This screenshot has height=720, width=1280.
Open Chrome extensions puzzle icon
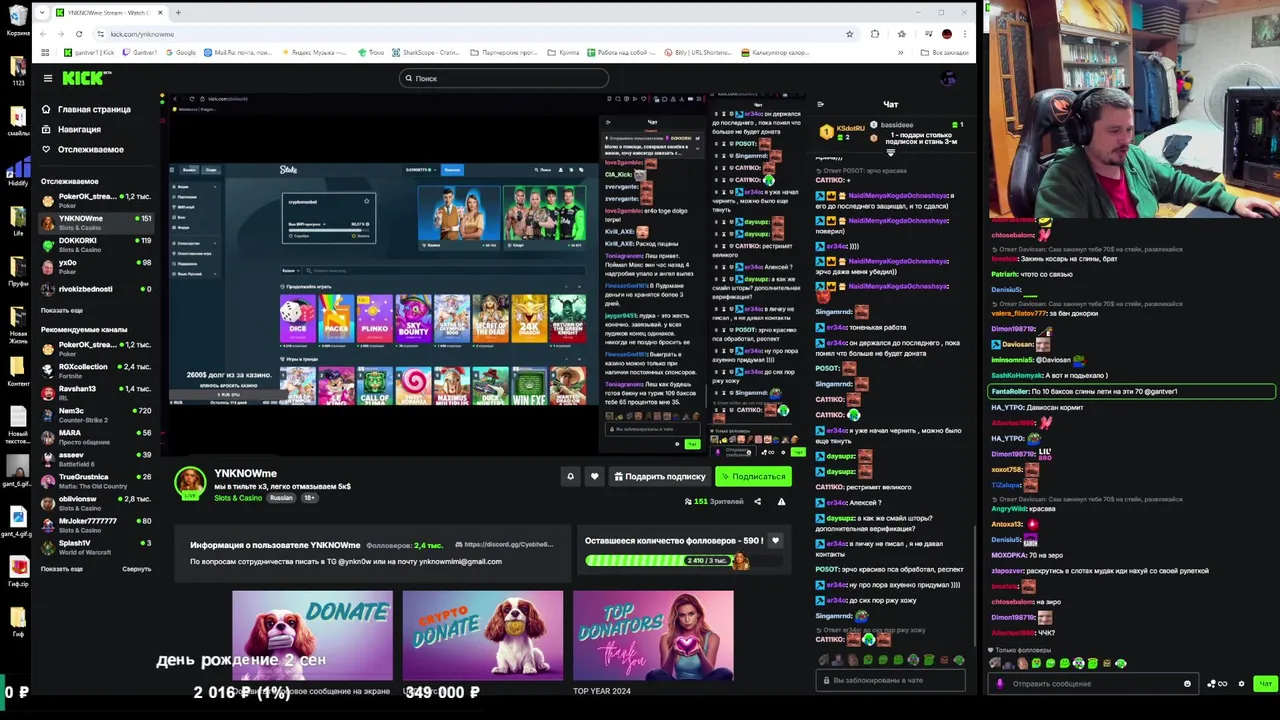(875, 34)
